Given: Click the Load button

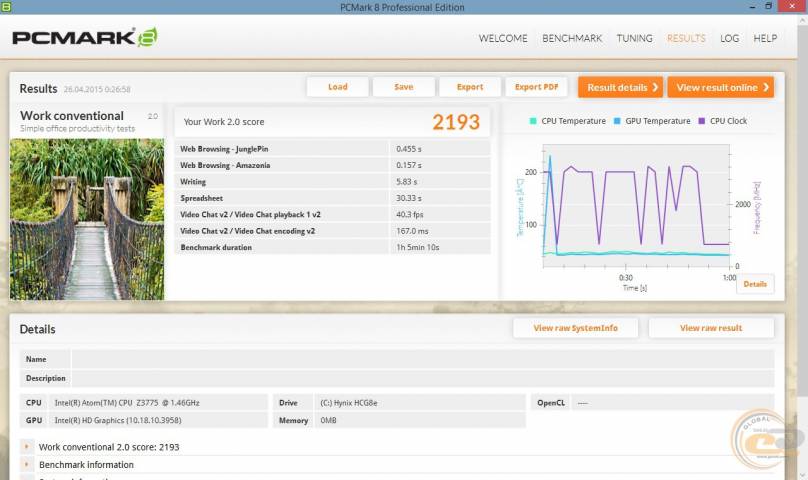Looking at the screenshot, I should [x=338, y=87].
